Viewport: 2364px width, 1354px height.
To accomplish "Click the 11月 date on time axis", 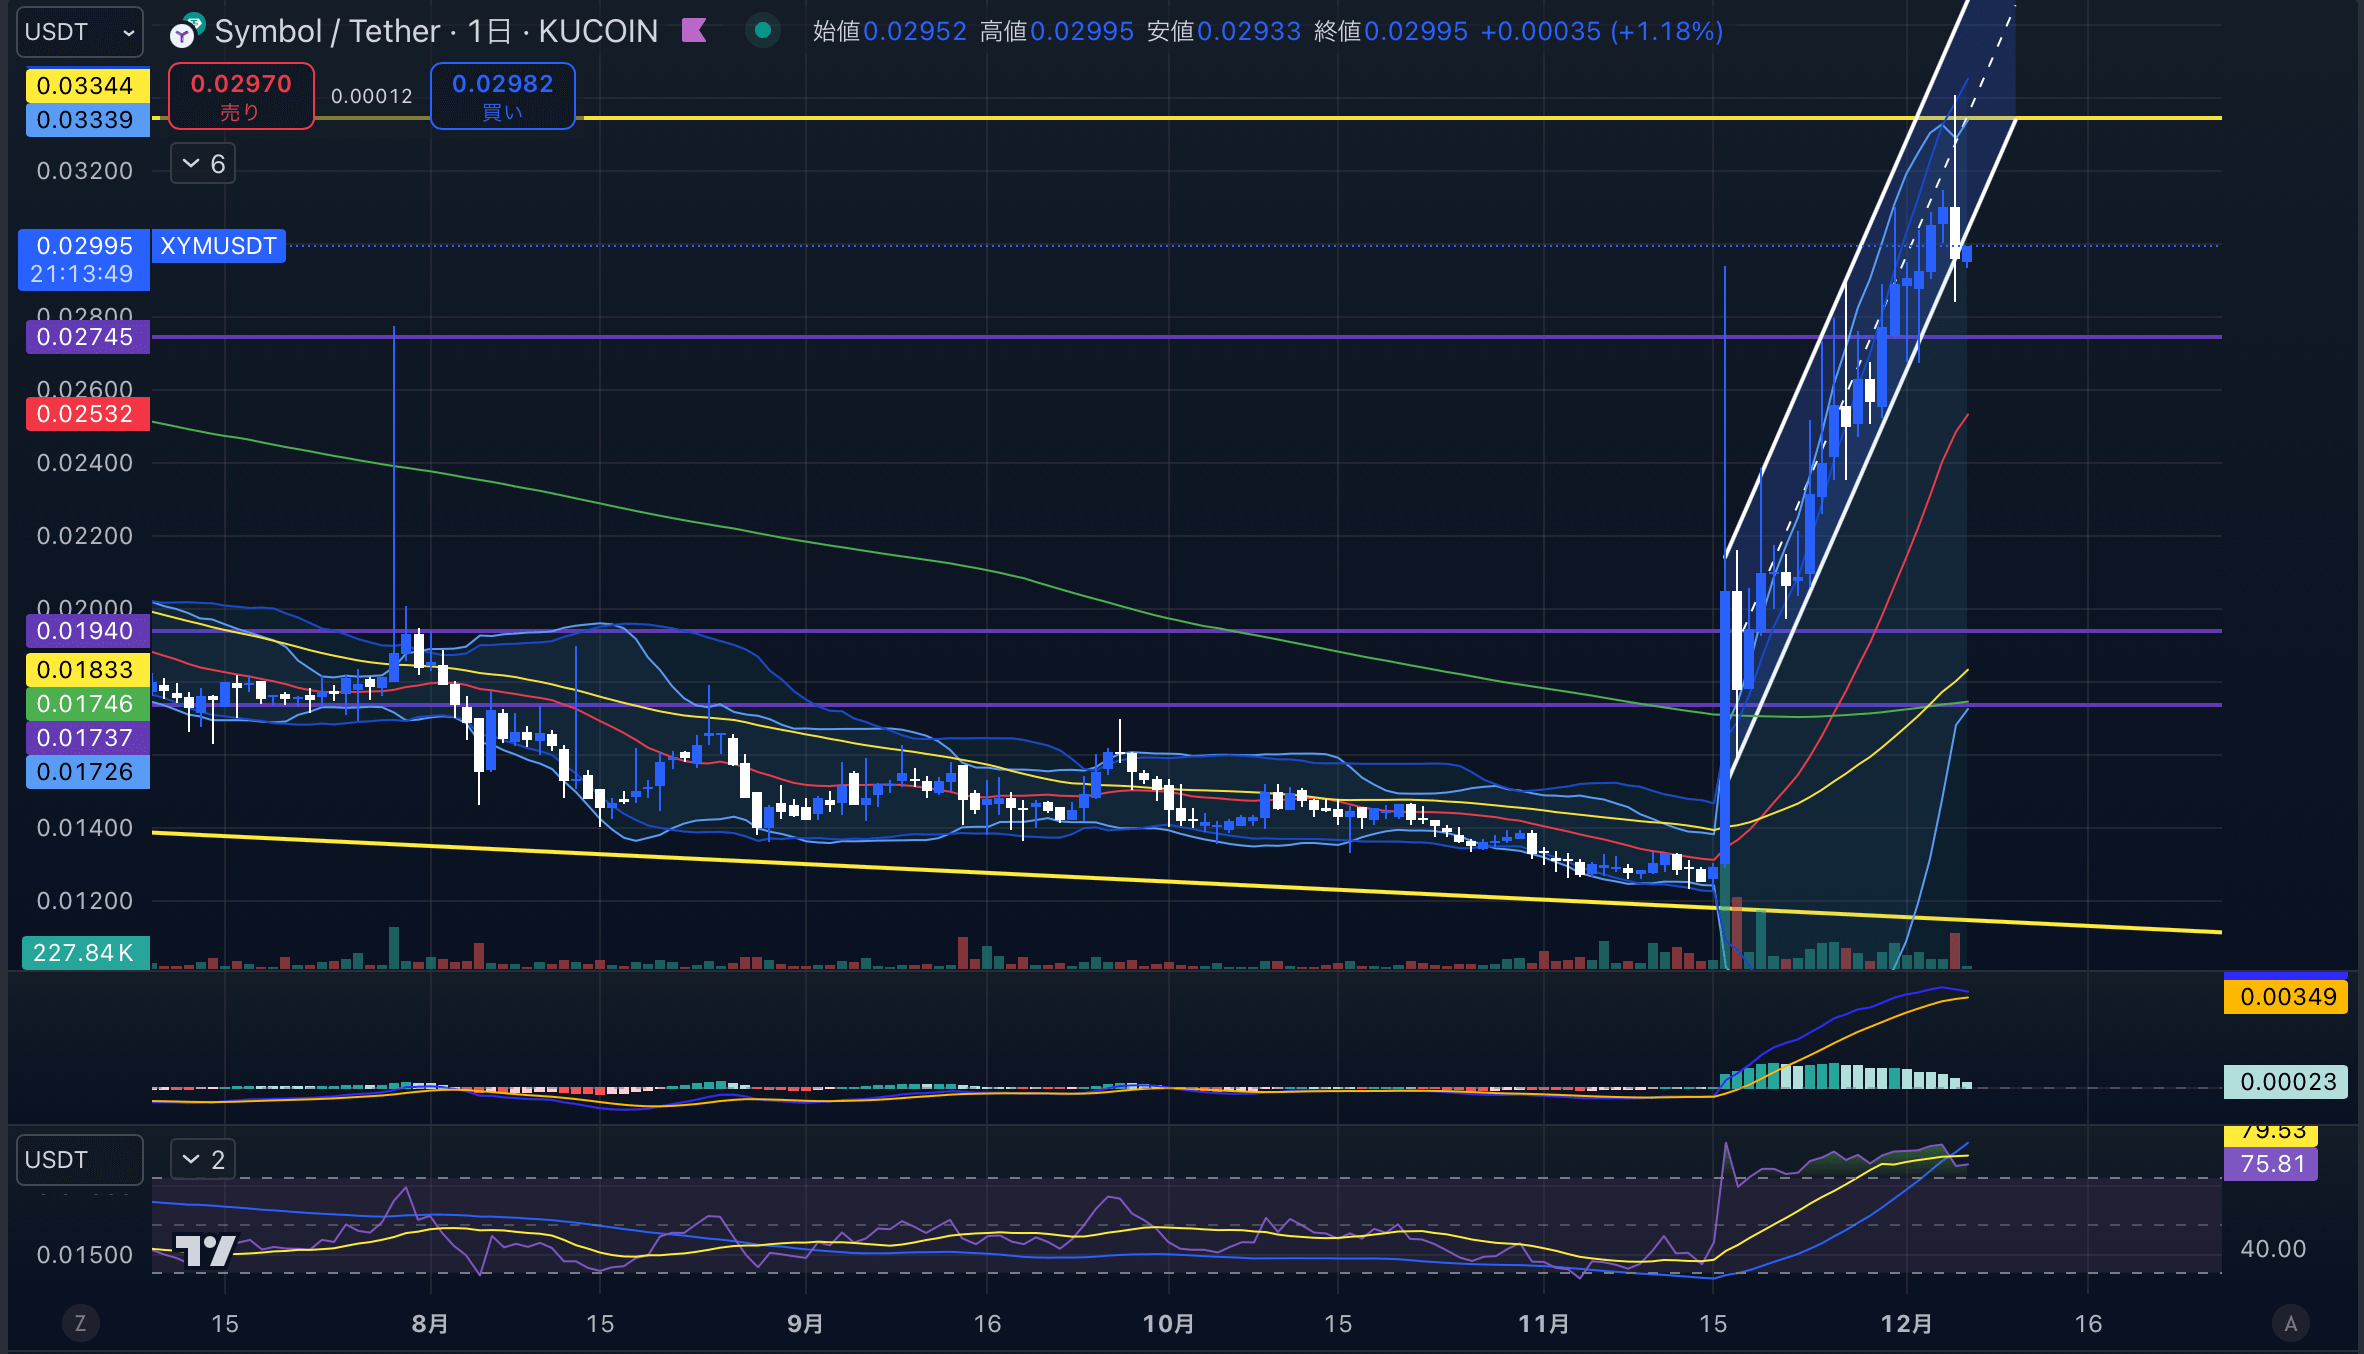I will 1543,1324.
